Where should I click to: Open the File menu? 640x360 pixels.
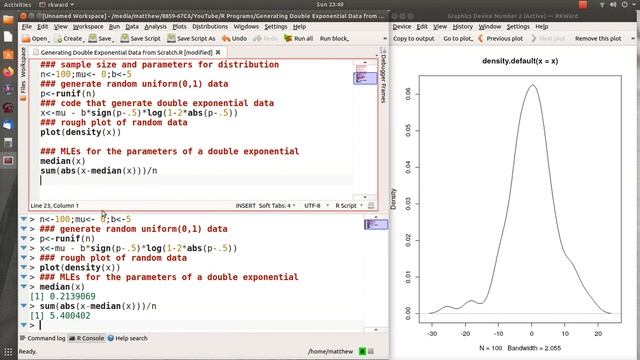(x=27, y=27)
